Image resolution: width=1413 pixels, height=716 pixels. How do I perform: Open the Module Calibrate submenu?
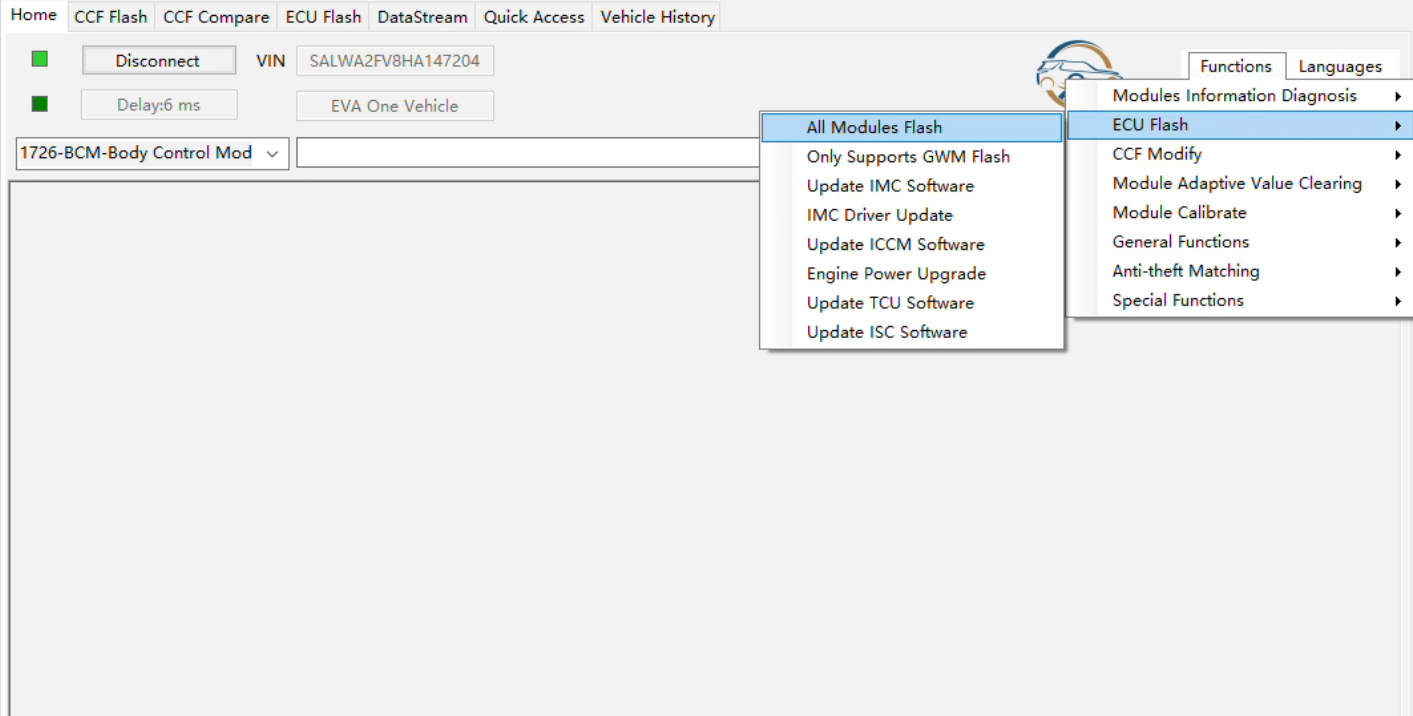point(1240,212)
